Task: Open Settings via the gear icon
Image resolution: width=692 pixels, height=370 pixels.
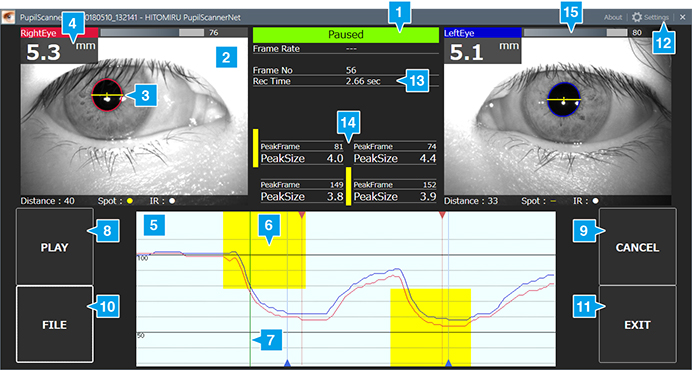Action: 636,17
